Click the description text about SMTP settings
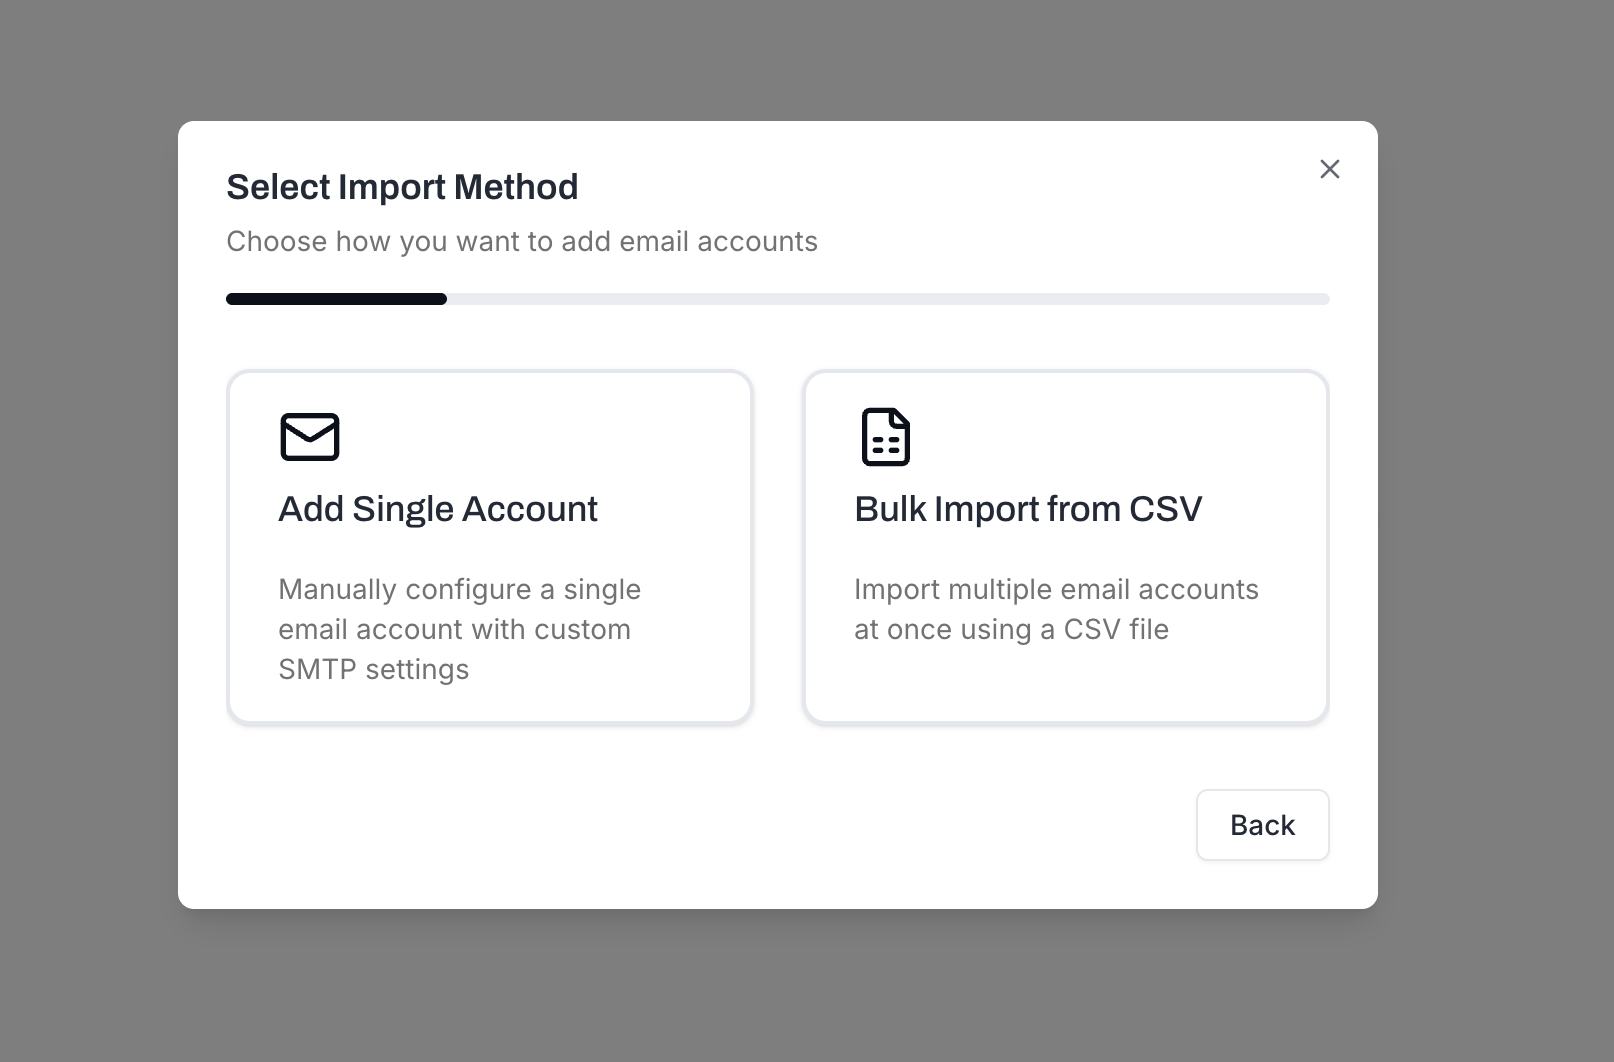Viewport: 1614px width, 1062px height. click(x=459, y=629)
